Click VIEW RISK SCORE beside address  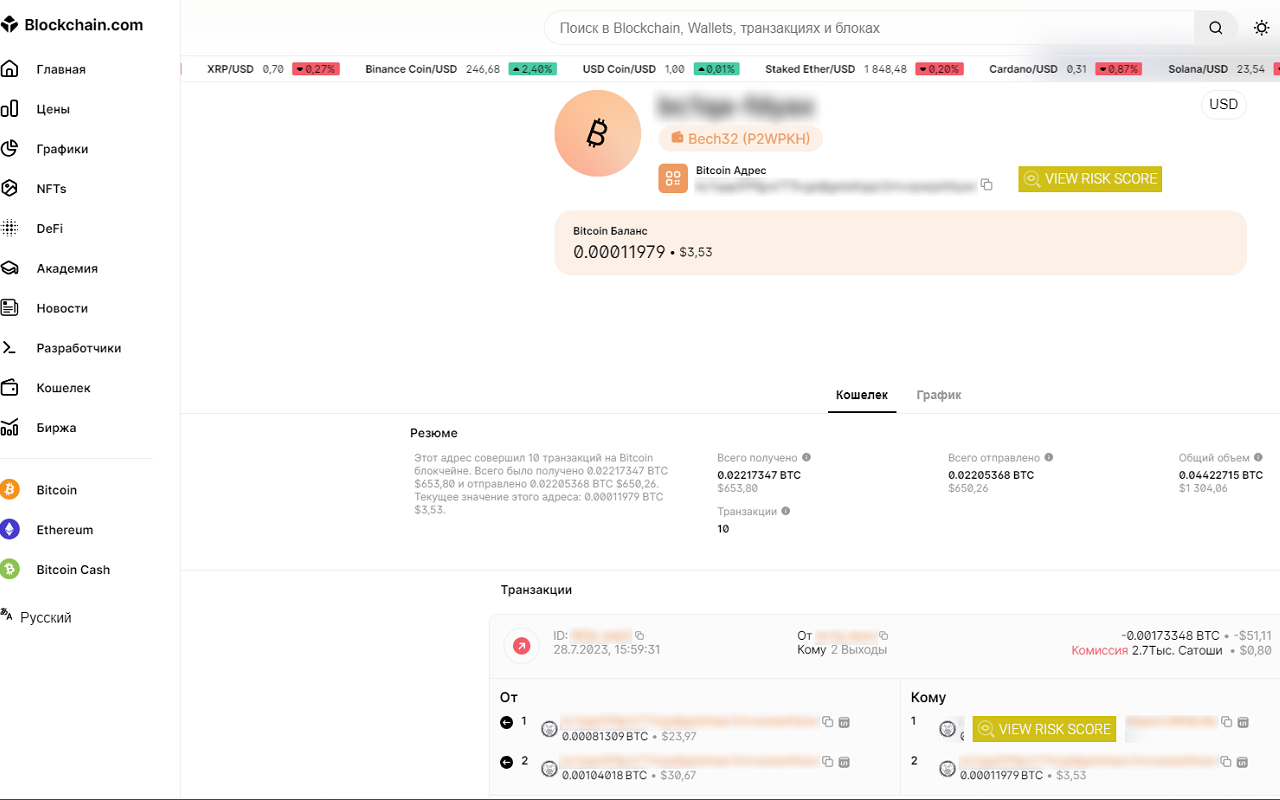tap(1090, 179)
